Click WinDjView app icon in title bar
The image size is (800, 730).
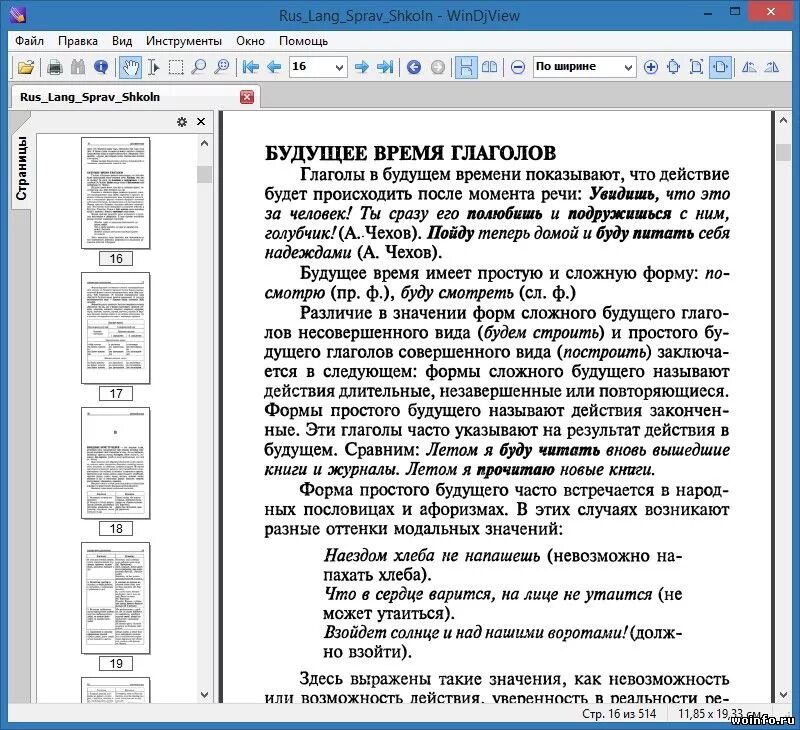coord(17,14)
